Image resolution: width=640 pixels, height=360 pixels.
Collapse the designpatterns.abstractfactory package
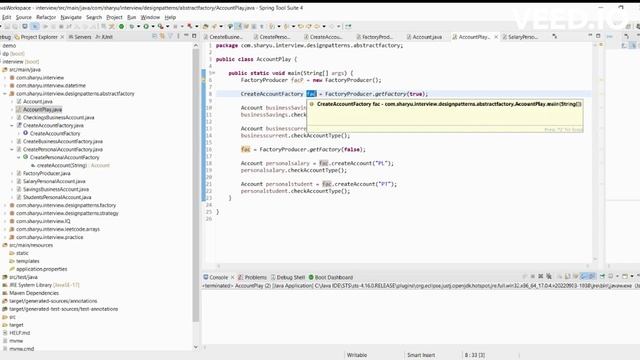pos(5,93)
